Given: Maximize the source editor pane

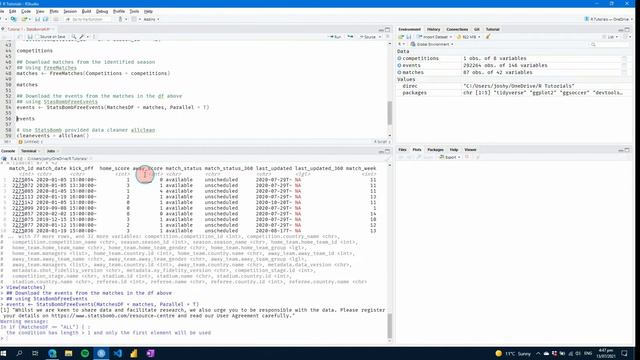Looking at the screenshot, I should click(387, 29).
